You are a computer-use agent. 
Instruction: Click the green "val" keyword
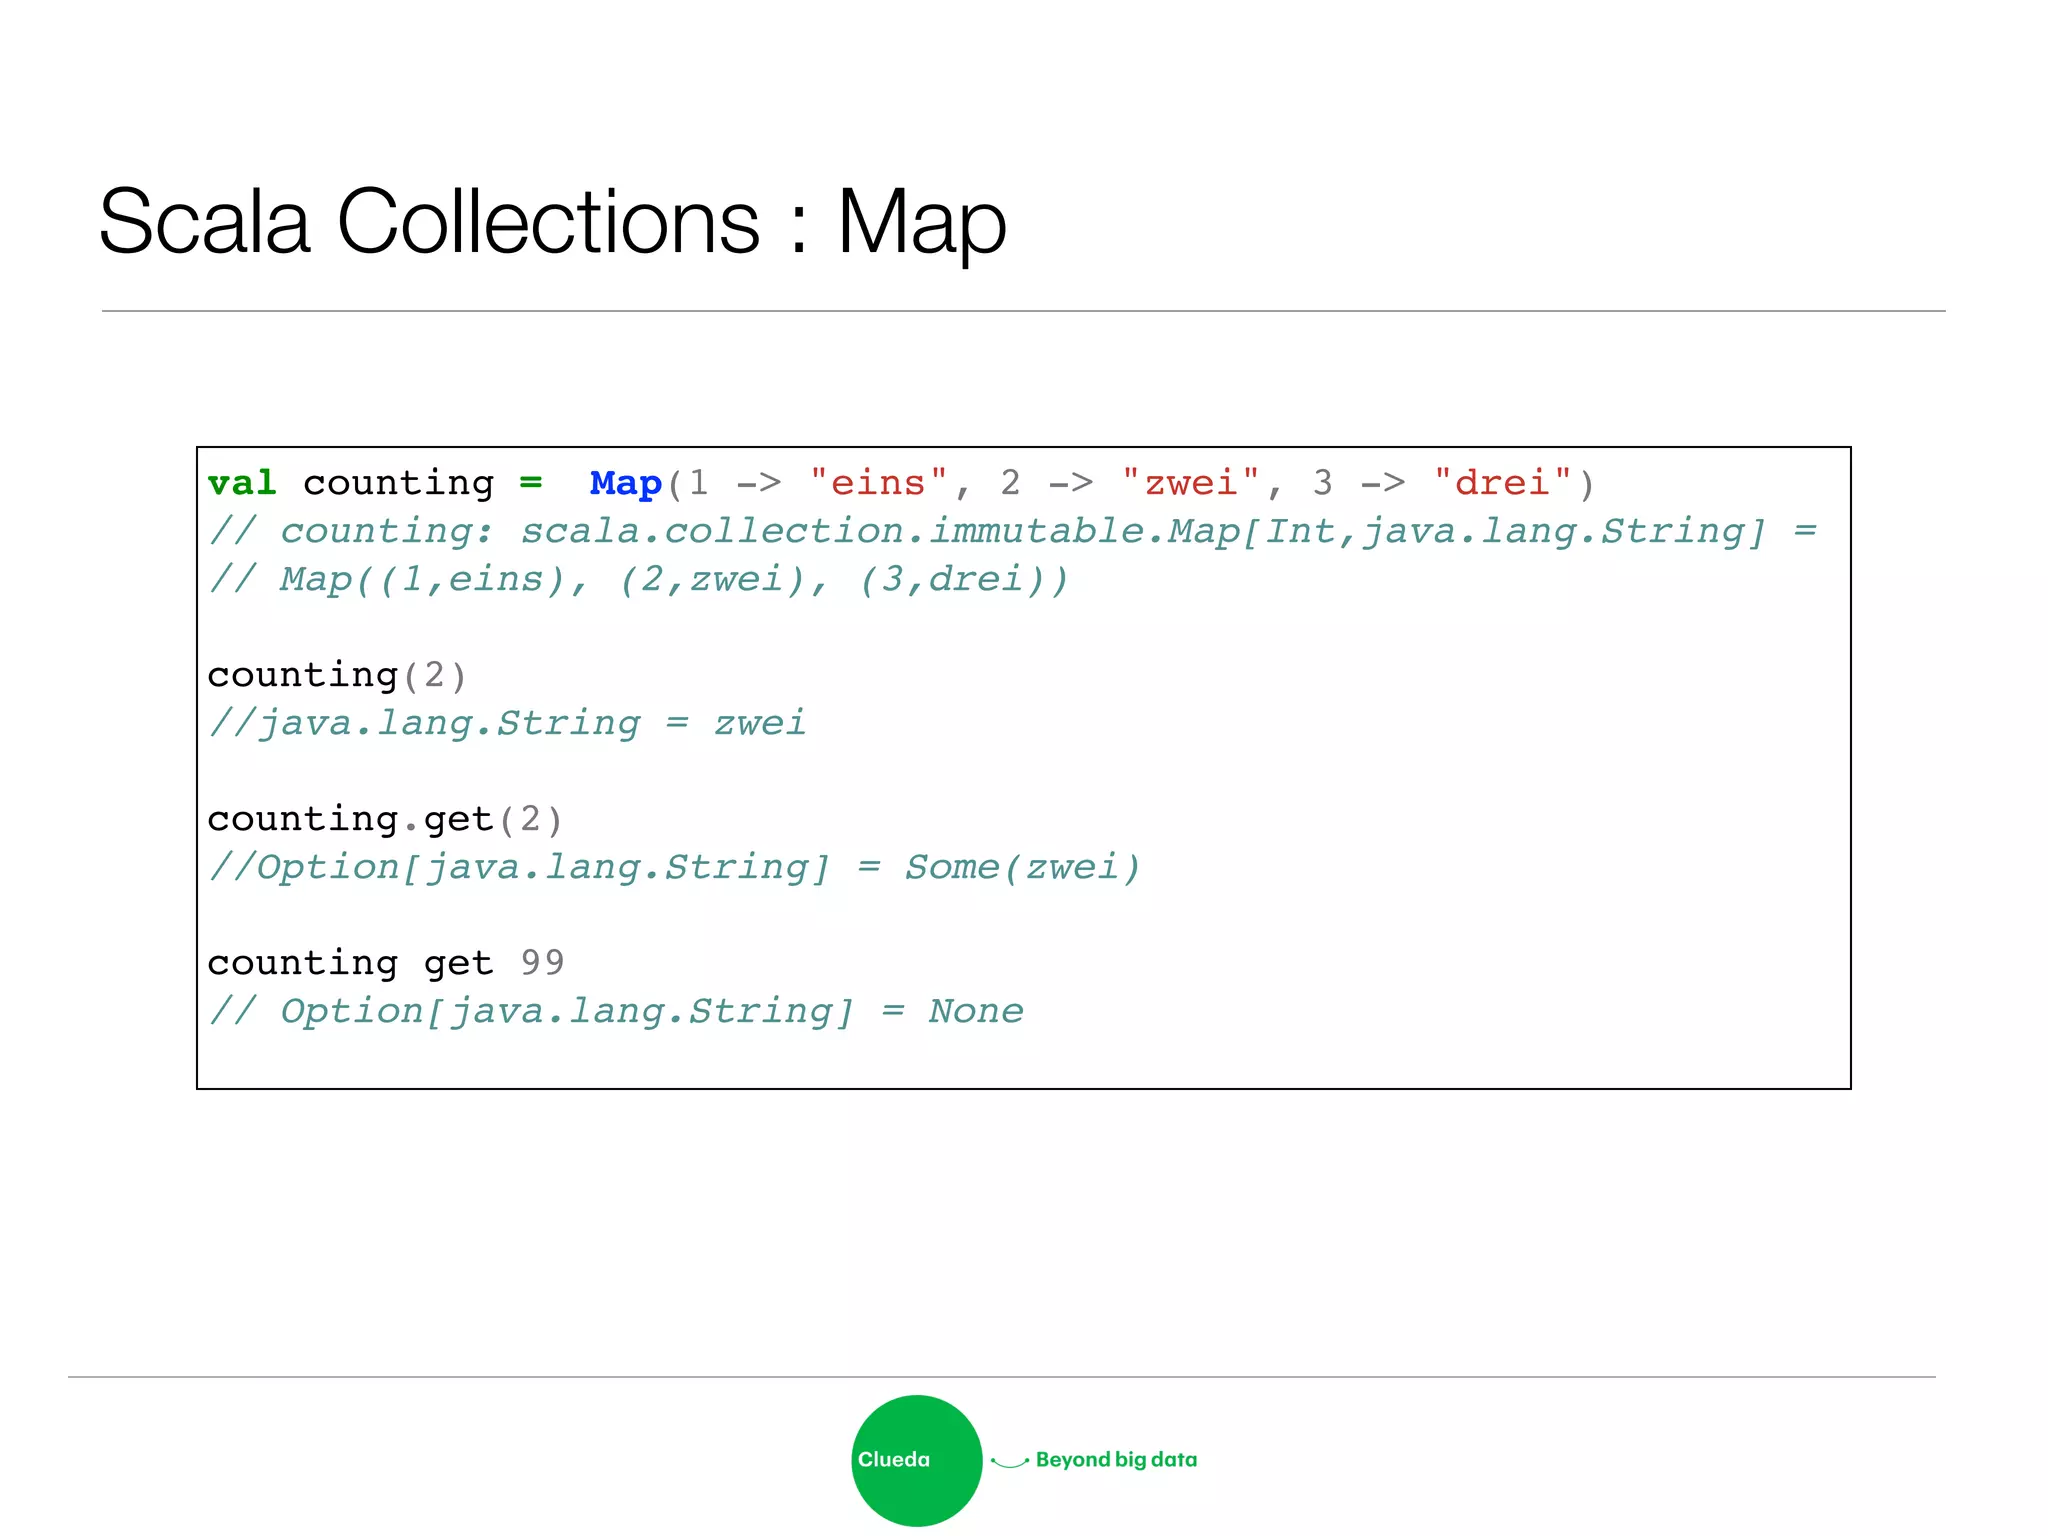coord(242,483)
